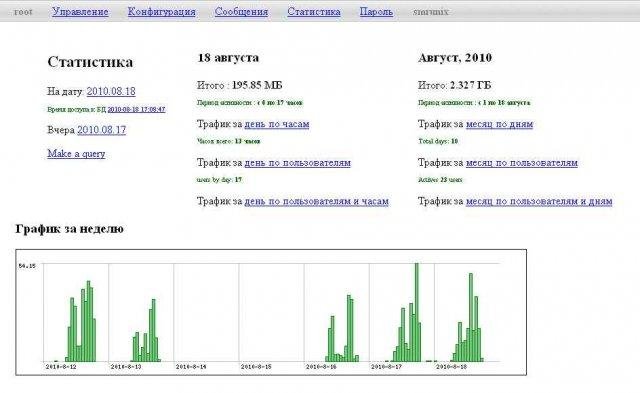Click the 2010-8-14 chart date label

191,366
